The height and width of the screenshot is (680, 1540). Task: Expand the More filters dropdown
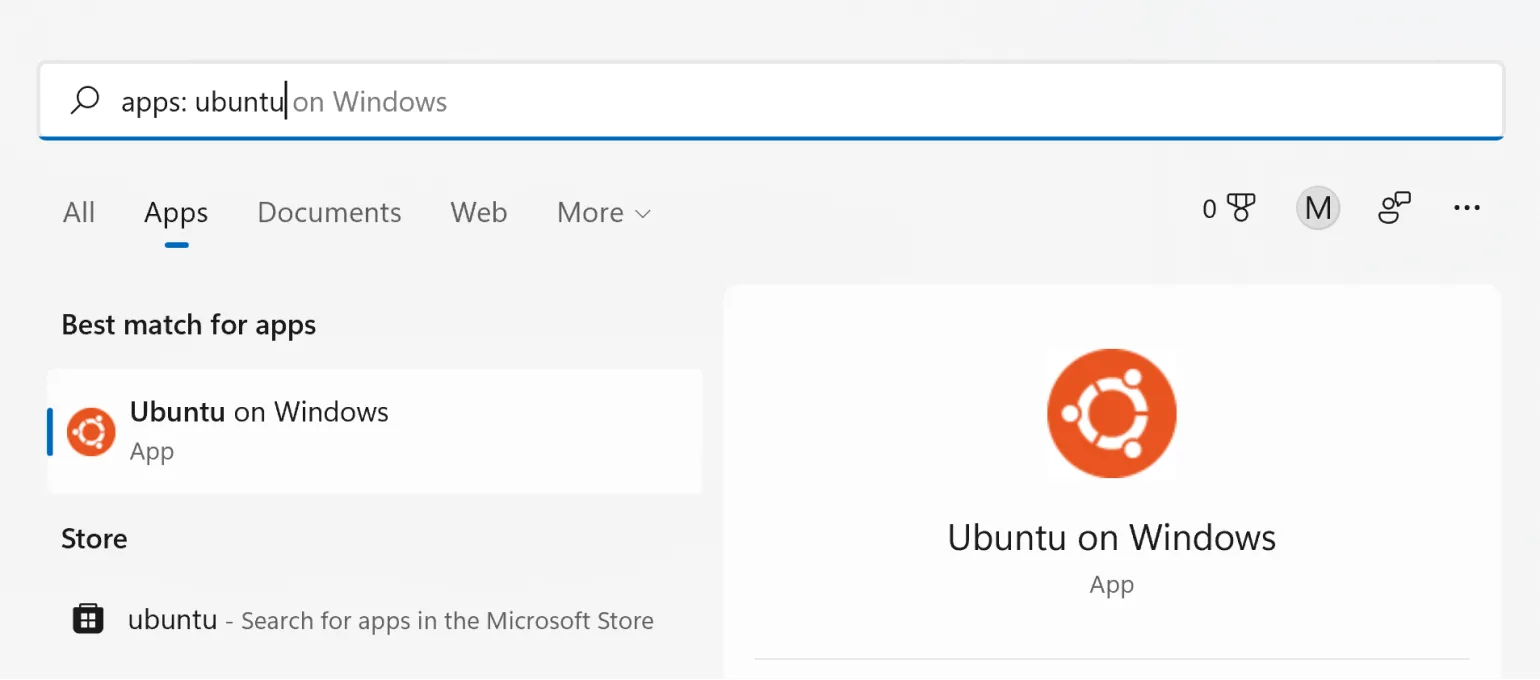(603, 212)
